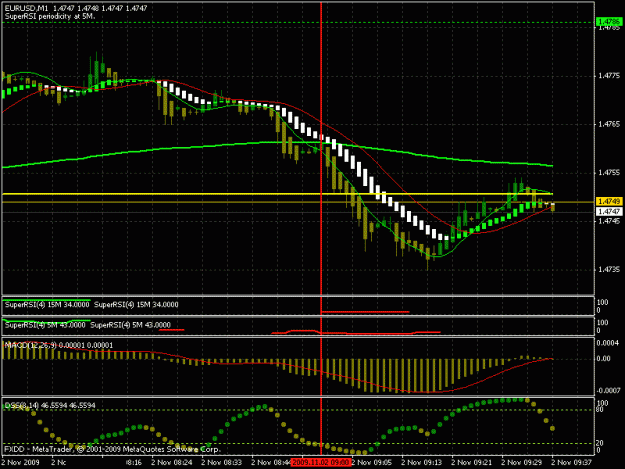Click the '2 Nov 09:13' time label
Screen dimensions: 625x469
(422, 463)
